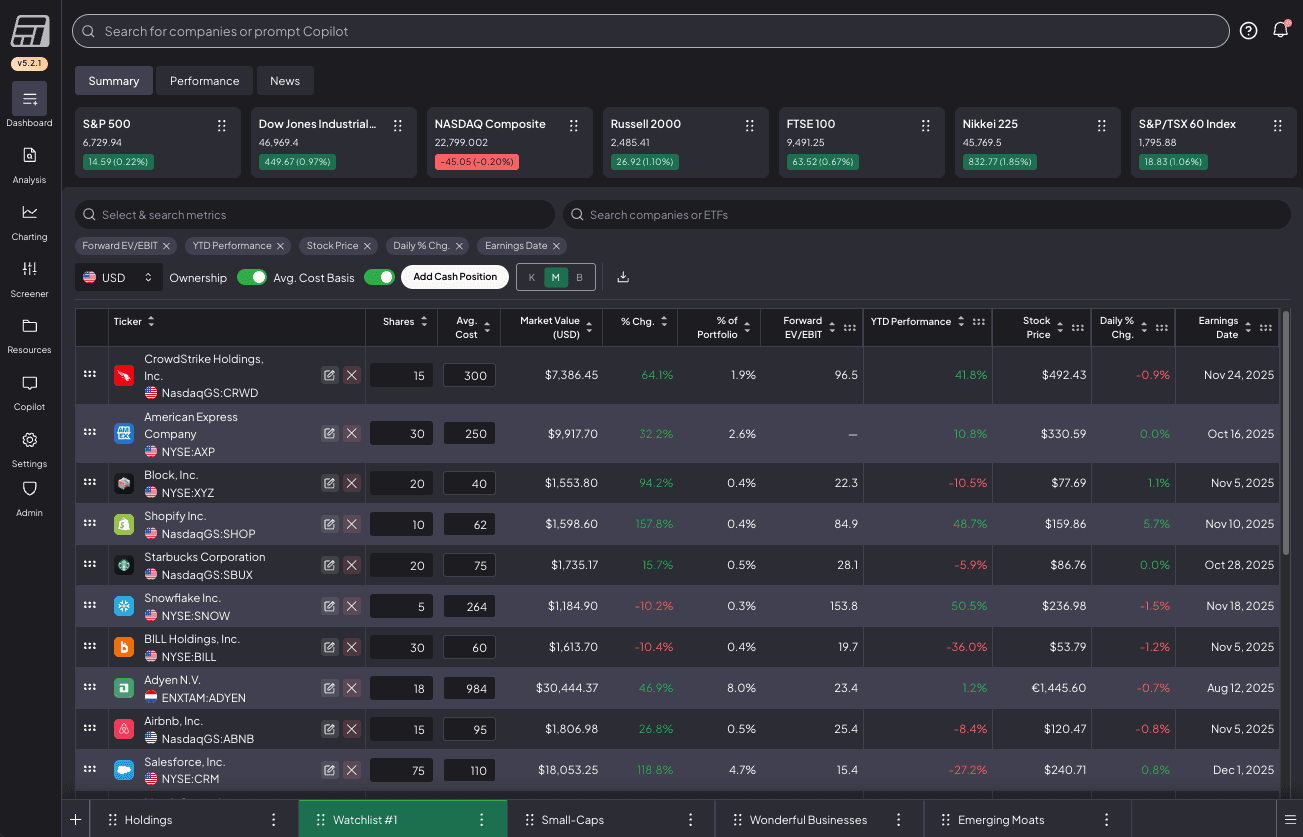Viewport: 1303px width, 837px height.
Task: Click the notifications bell icon
Action: click(x=1280, y=30)
